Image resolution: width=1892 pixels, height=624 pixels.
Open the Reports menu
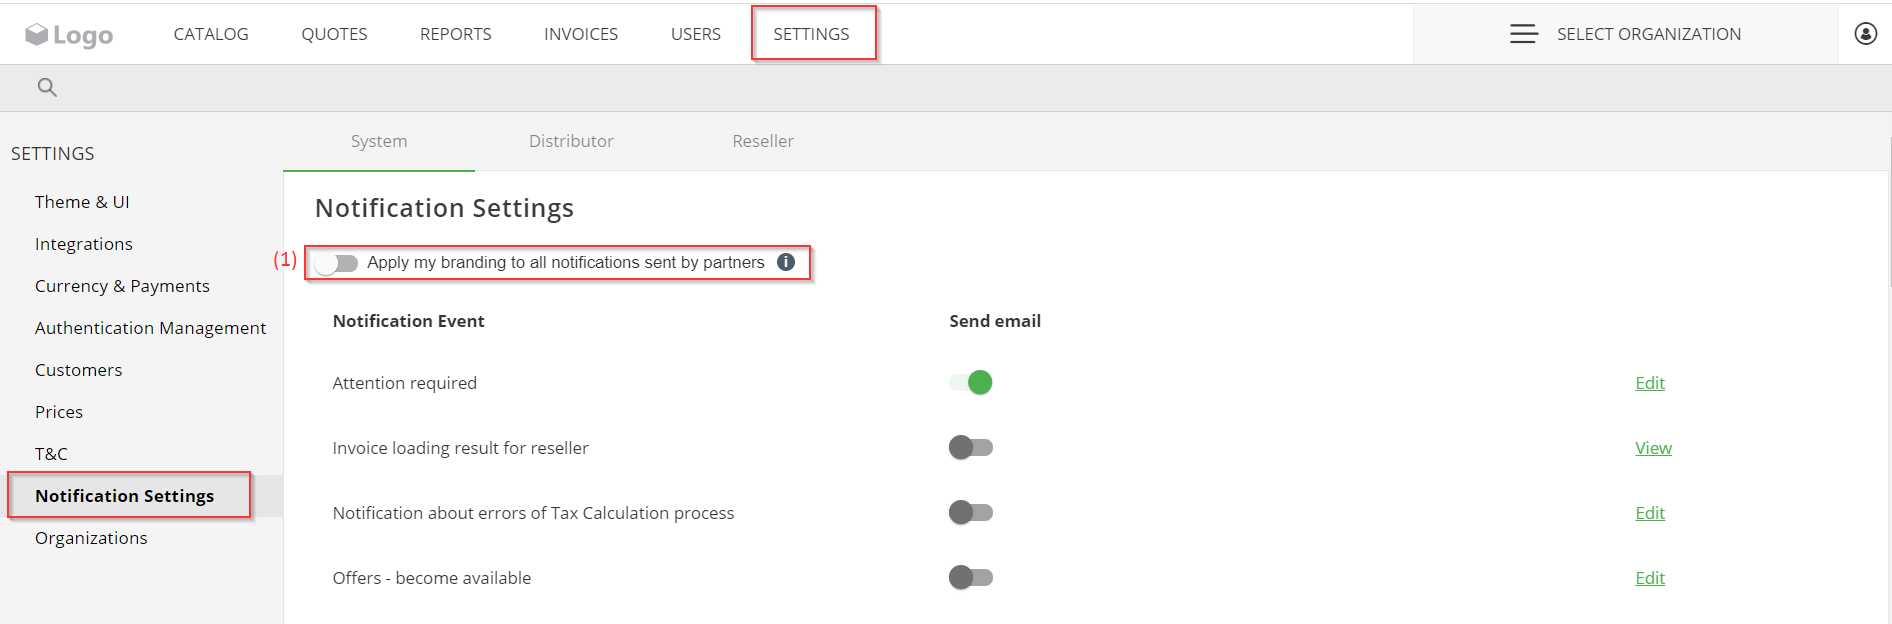pyautogui.click(x=456, y=34)
